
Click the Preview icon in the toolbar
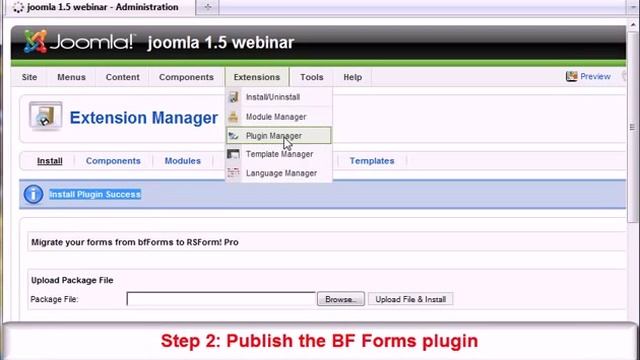click(x=571, y=76)
